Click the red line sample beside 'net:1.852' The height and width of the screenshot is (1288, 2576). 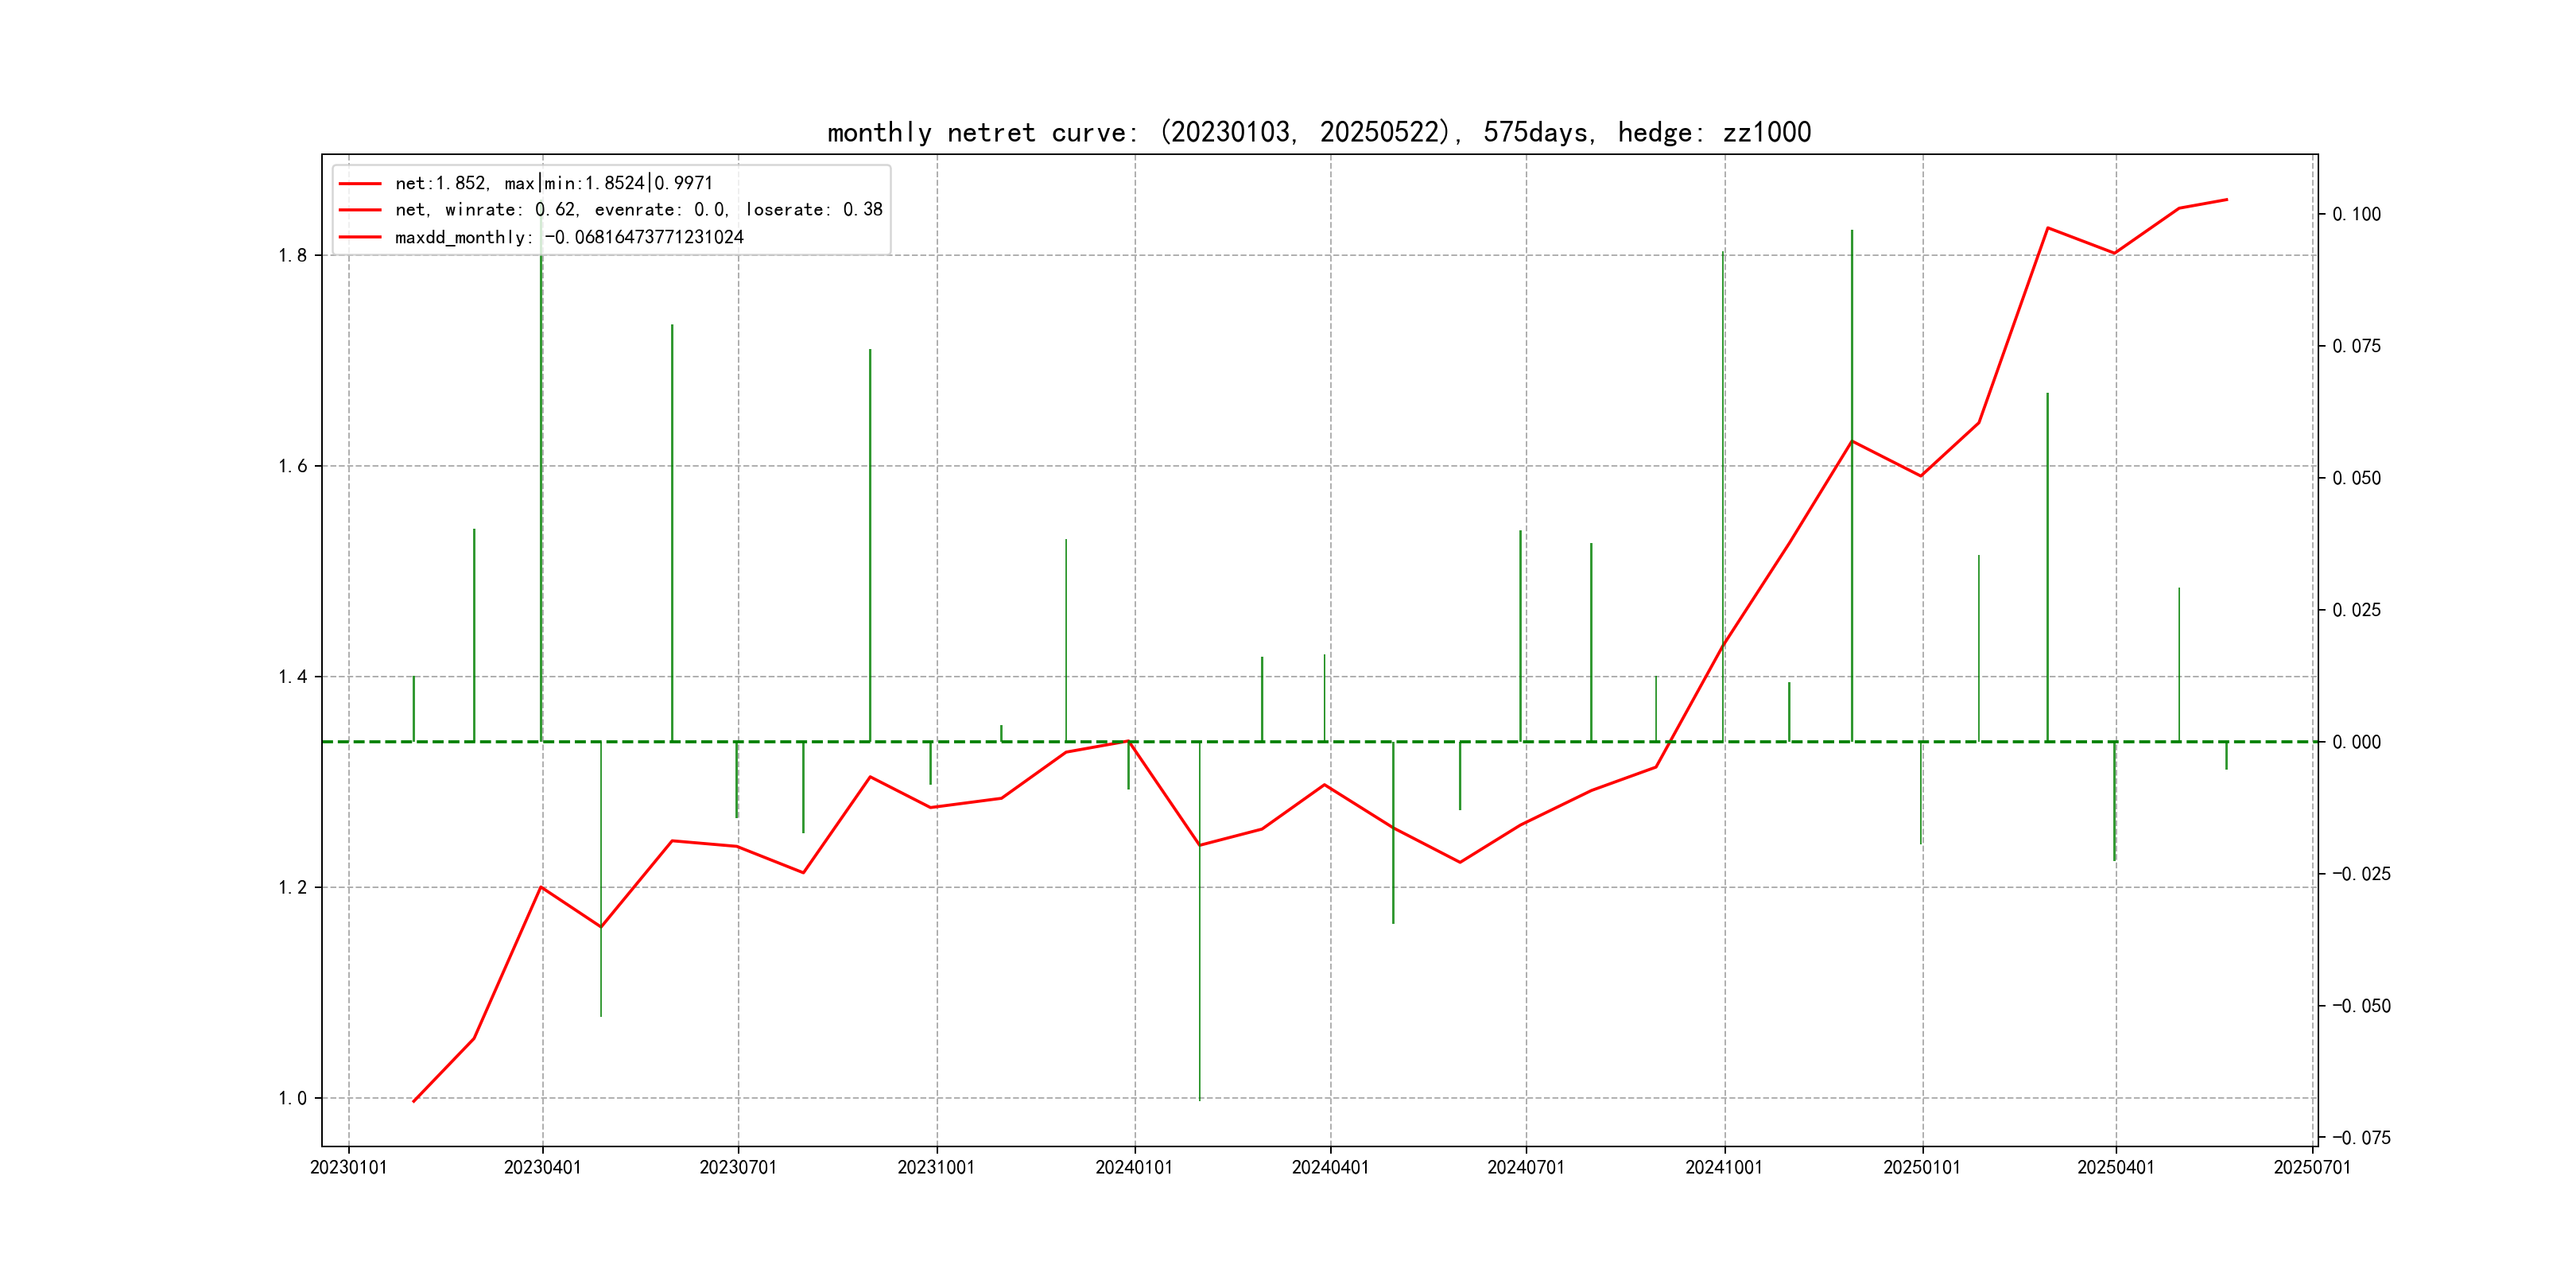[x=360, y=184]
